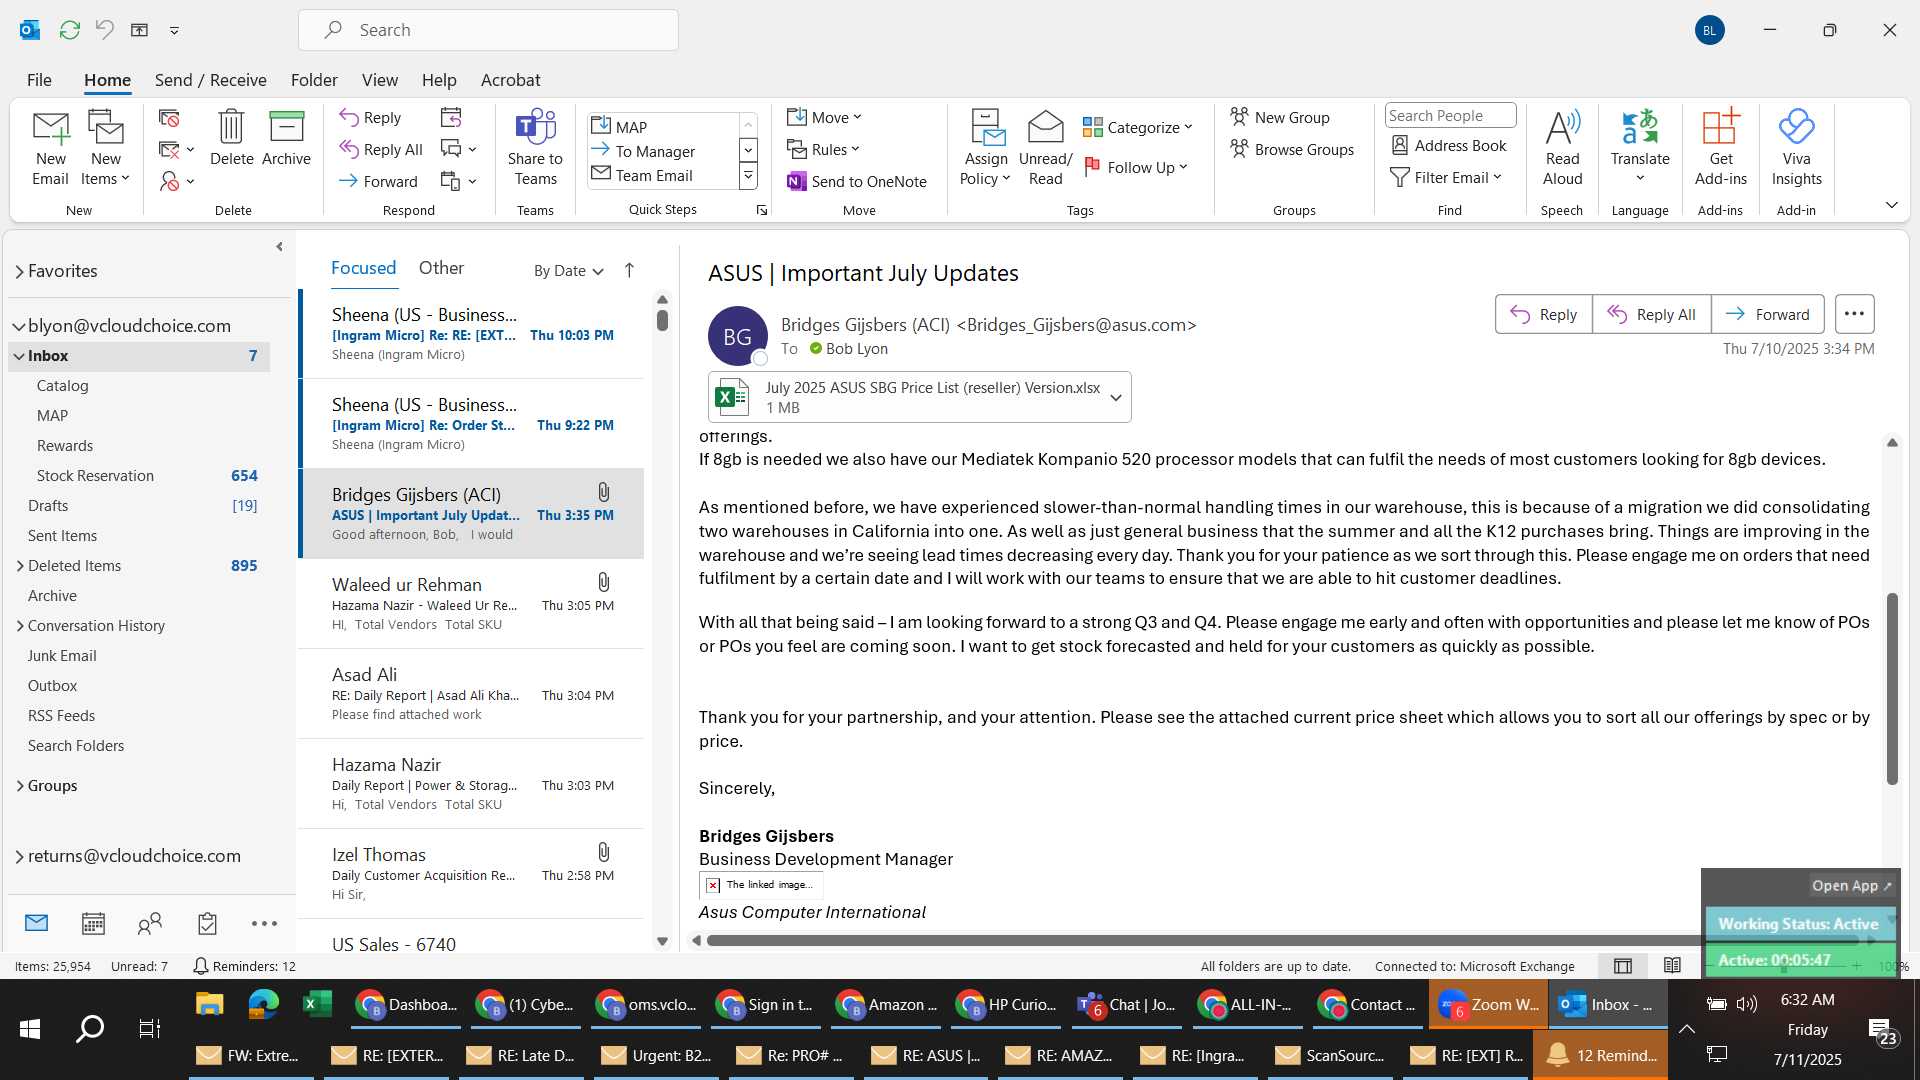Open Zoom from the taskbar
Screen dimensions: 1920x1080
click(x=1489, y=1004)
